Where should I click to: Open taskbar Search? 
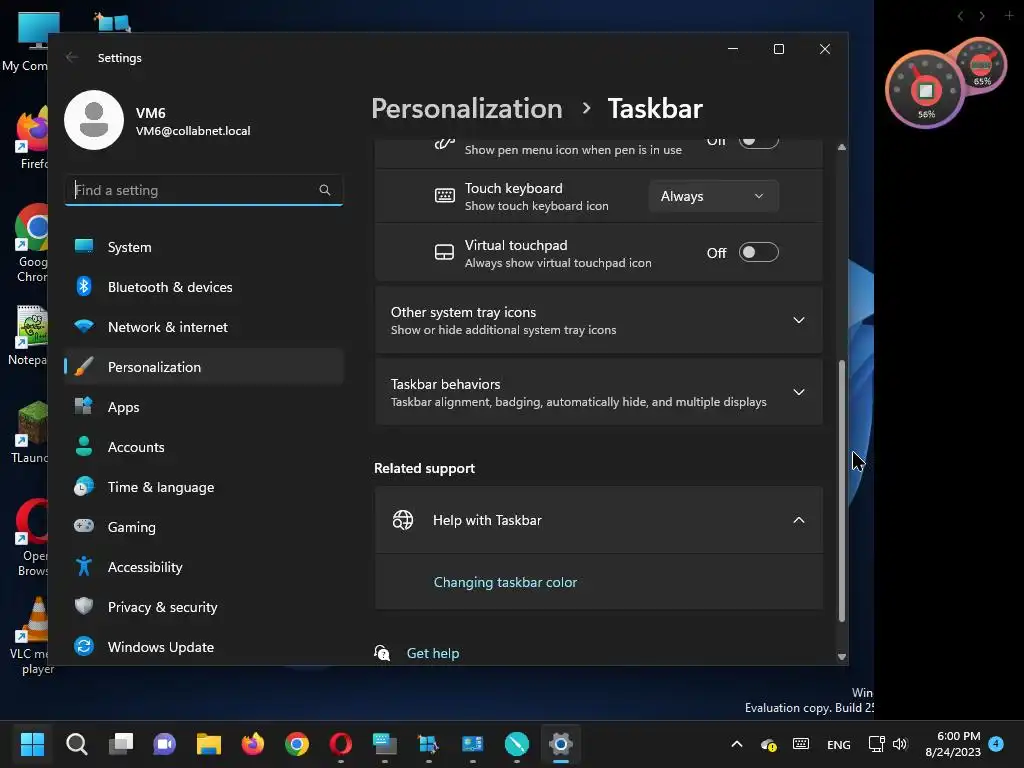(76, 744)
